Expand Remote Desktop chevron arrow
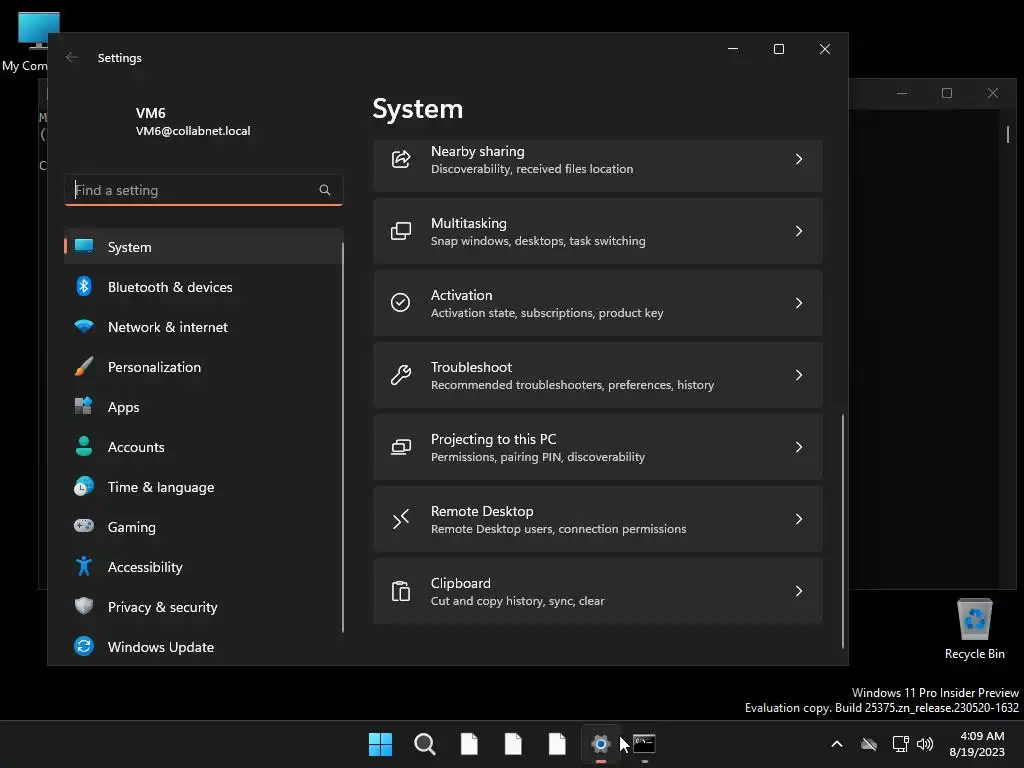Screen dimensions: 1024x768 [799, 519]
